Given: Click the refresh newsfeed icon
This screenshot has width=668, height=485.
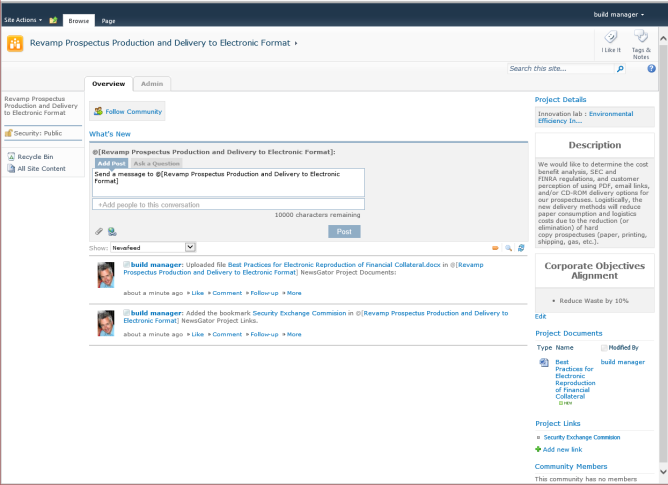Looking at the screenshot, I should click(521, 247).
